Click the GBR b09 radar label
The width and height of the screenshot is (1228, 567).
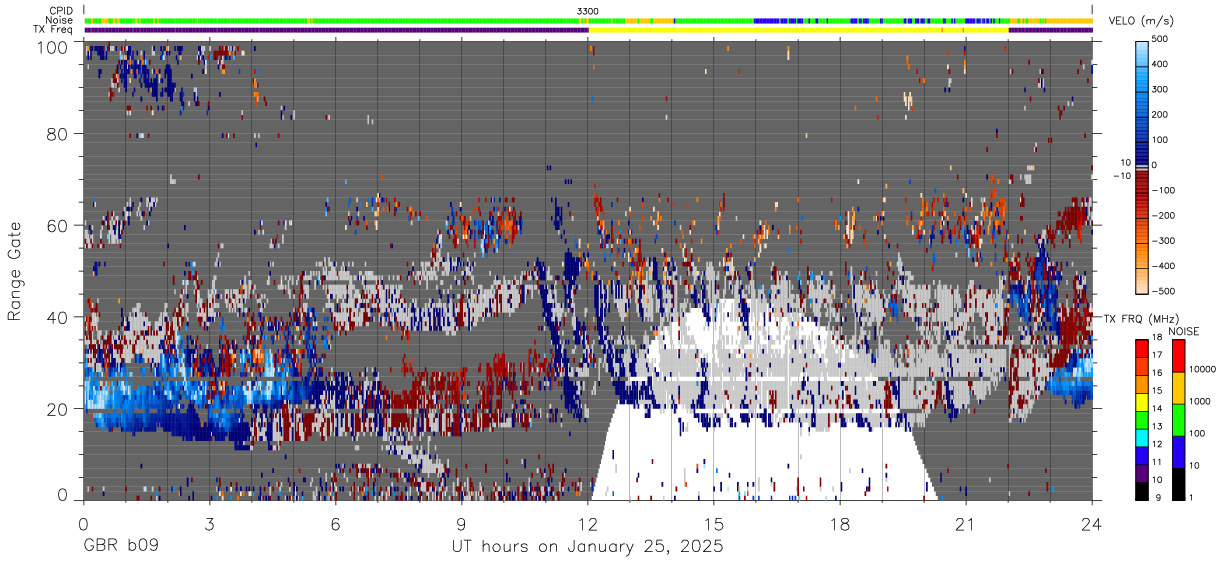(120, 547)
